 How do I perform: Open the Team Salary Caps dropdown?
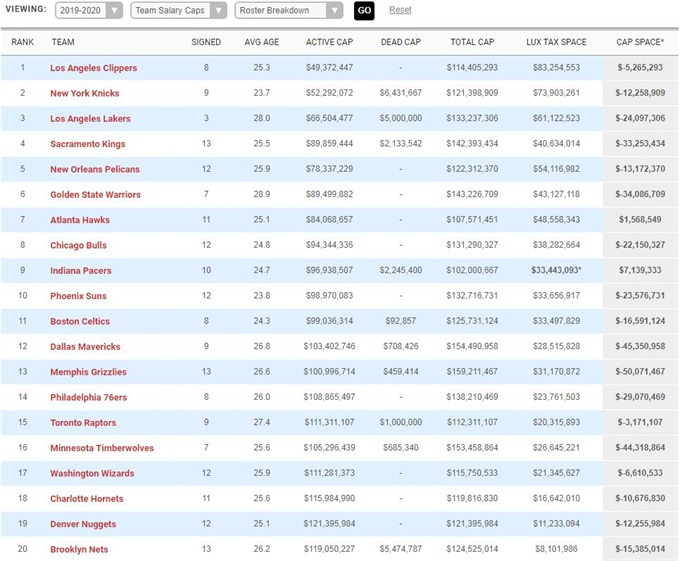pos(178,10)
